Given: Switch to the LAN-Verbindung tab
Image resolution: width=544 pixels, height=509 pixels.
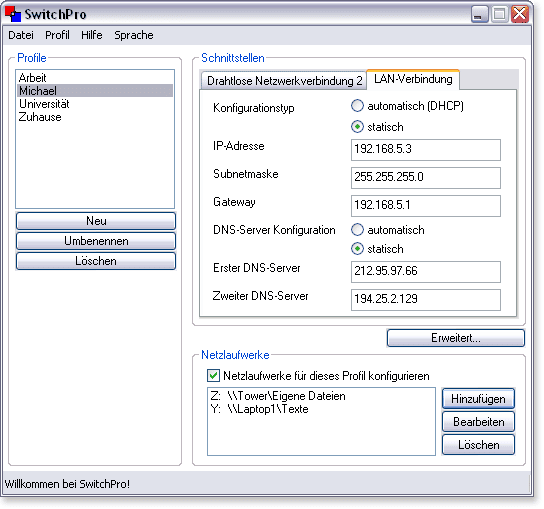Looking at the screenshot, I should (x=413, y=79).
